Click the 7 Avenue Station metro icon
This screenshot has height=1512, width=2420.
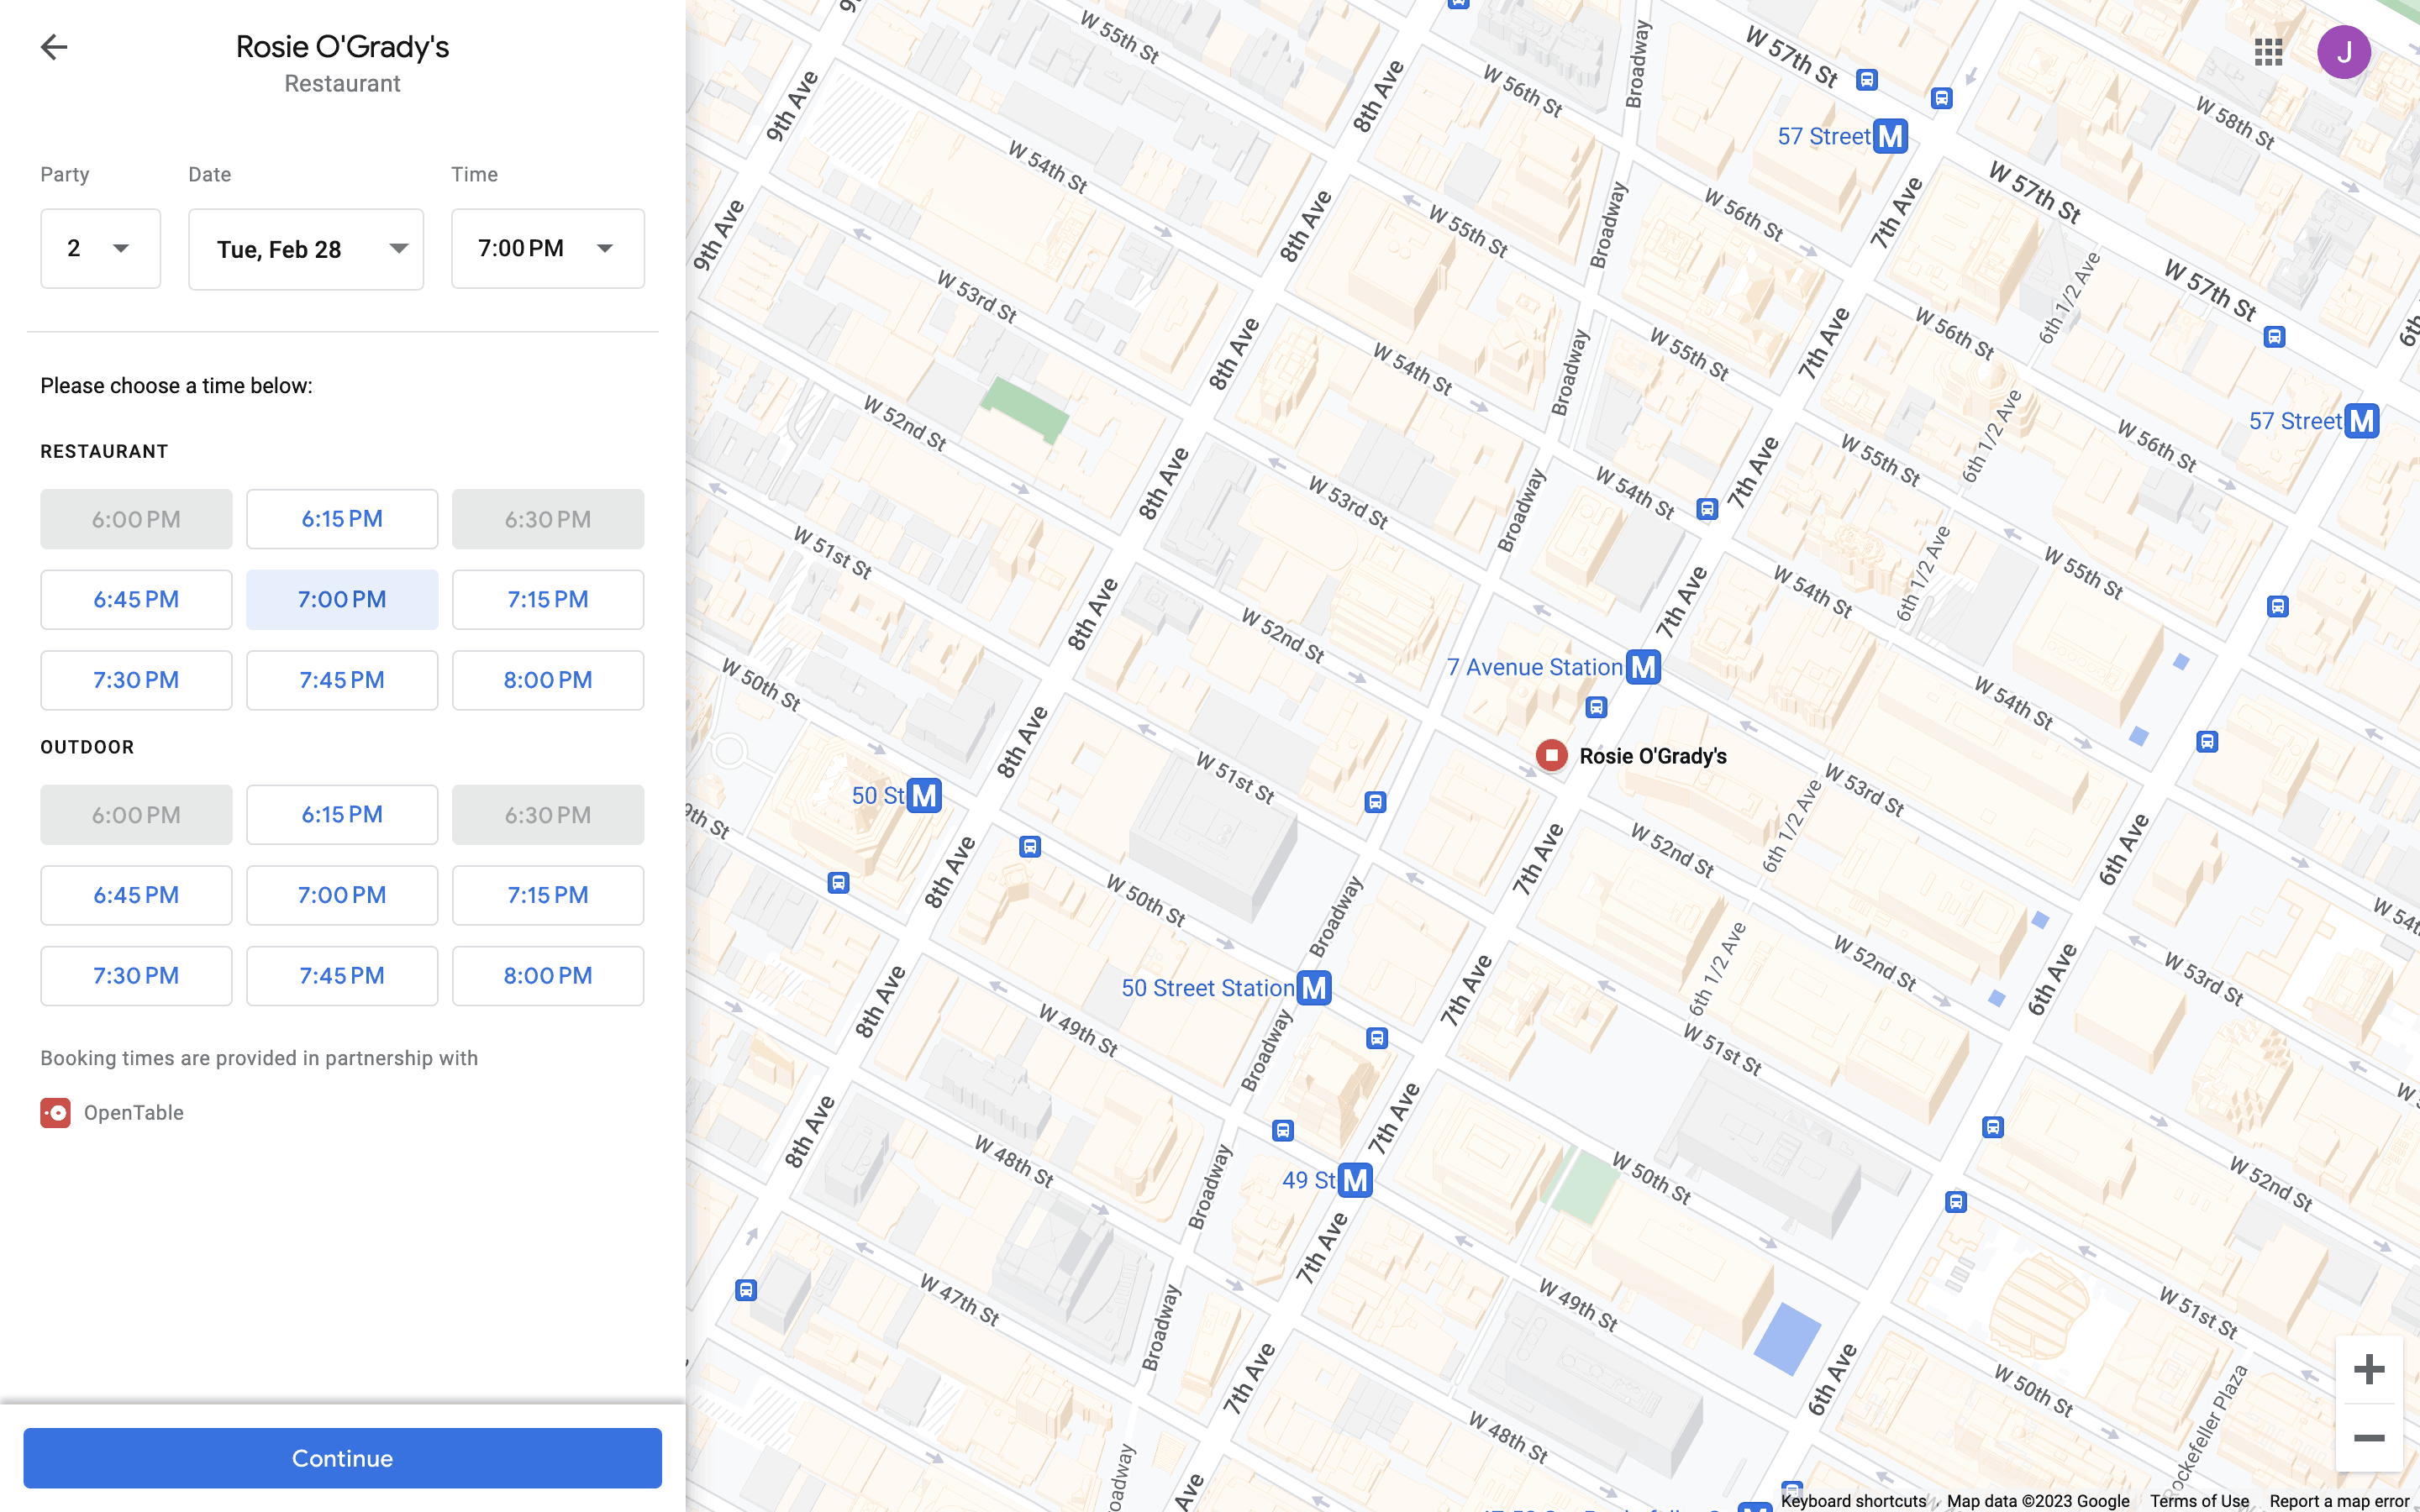[1643, 667]
